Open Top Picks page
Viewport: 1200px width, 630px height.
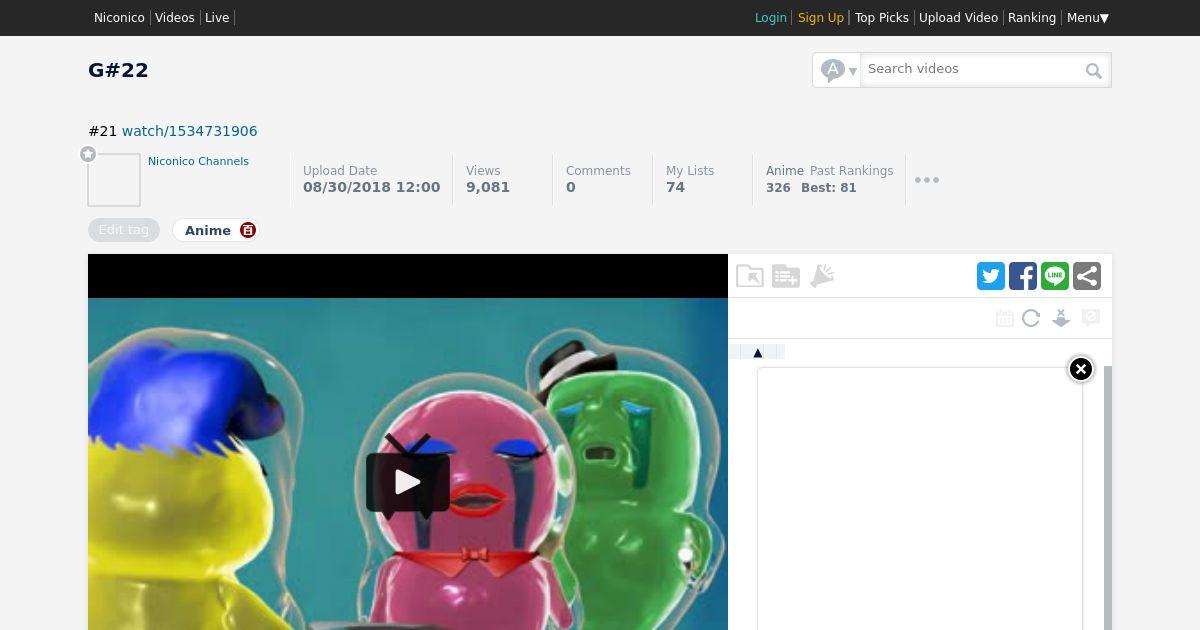click(882, 18)
